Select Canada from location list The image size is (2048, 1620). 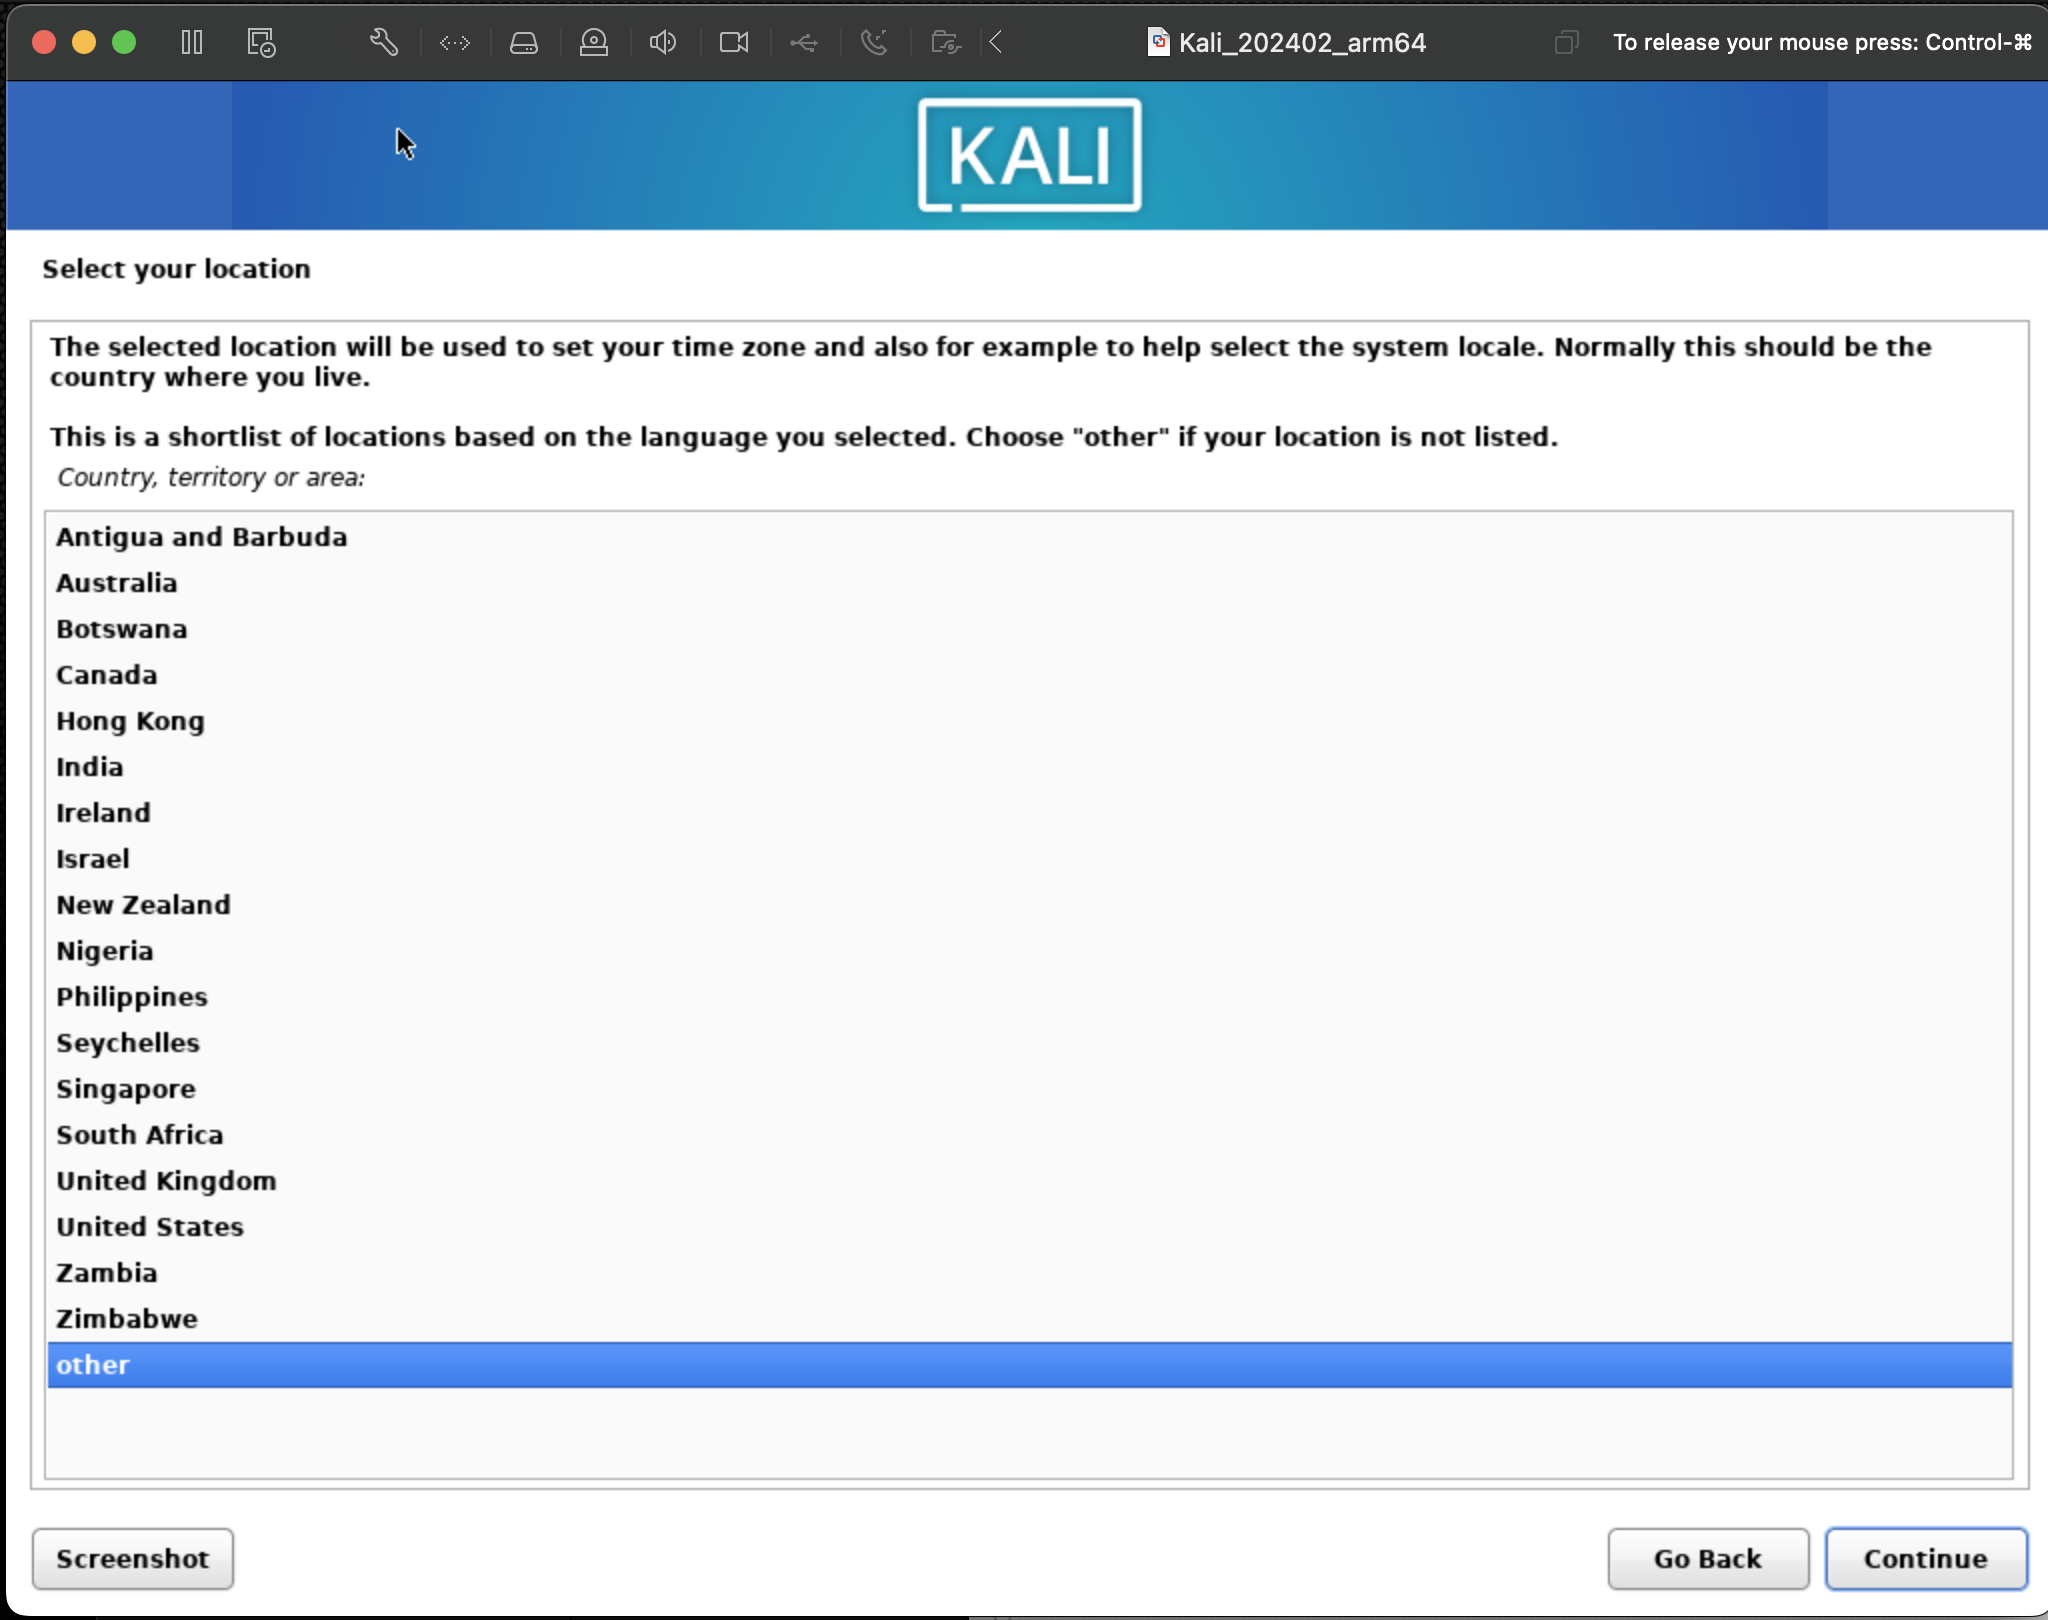pos(106,675)
